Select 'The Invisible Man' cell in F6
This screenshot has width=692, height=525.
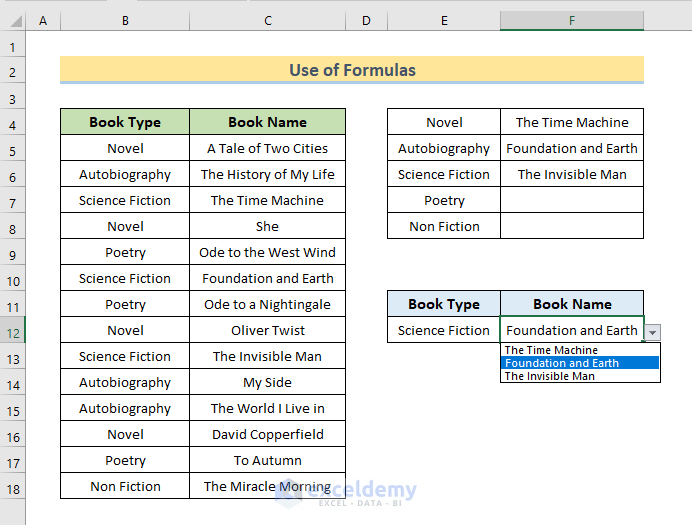(572, 174)
